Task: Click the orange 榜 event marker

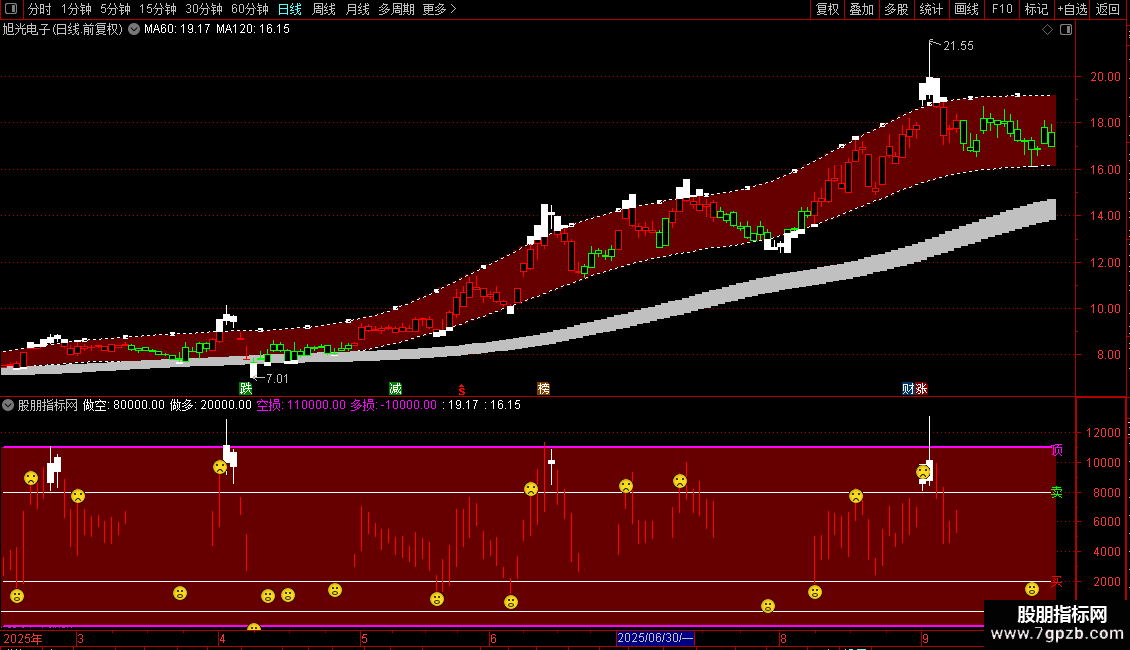Action: (543, 388)
